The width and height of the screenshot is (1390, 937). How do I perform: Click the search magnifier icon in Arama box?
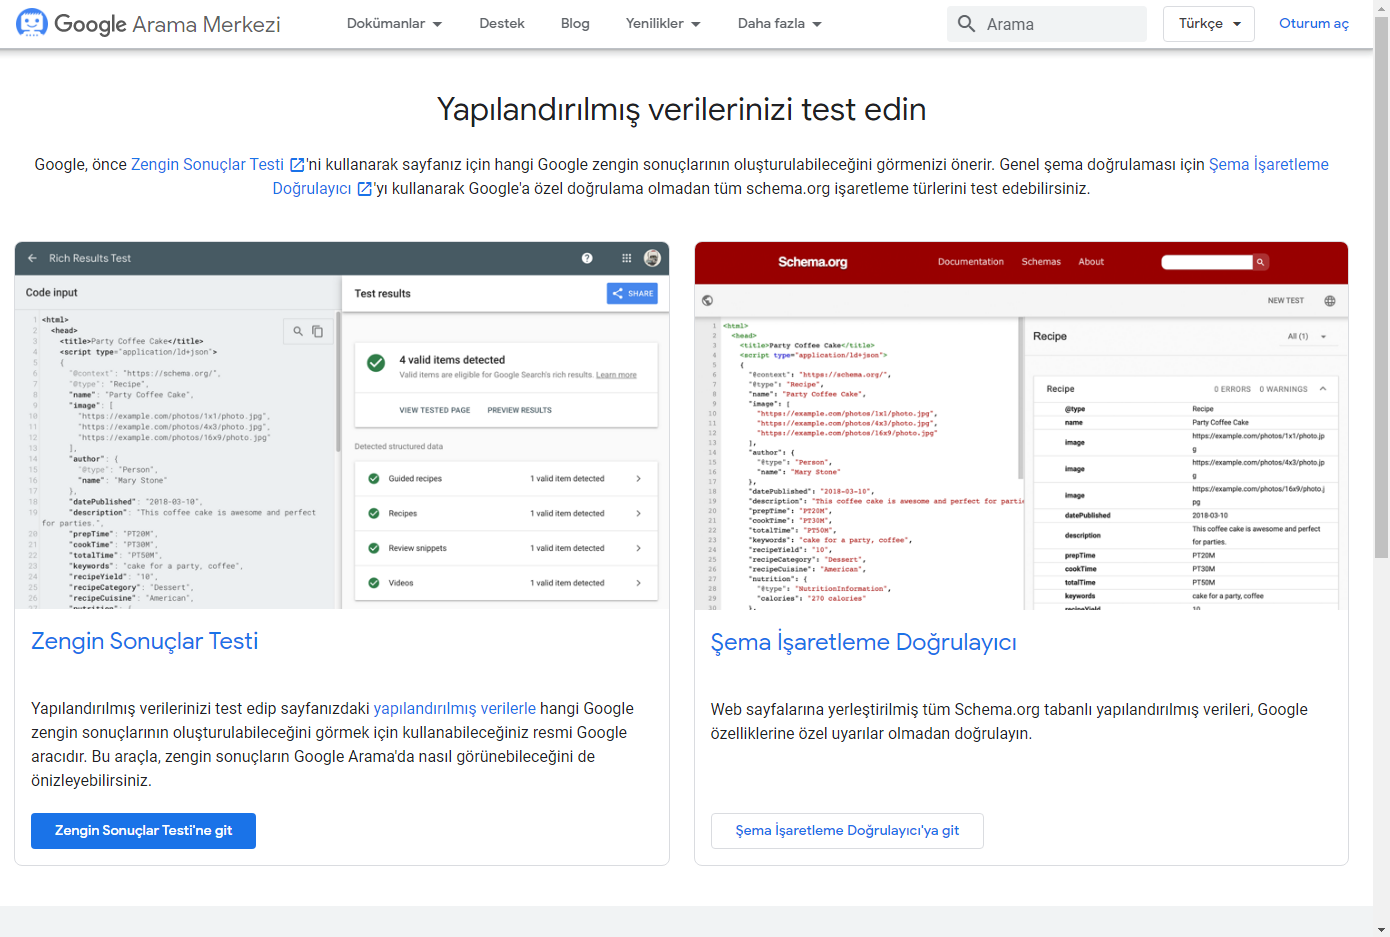(966, 23)
